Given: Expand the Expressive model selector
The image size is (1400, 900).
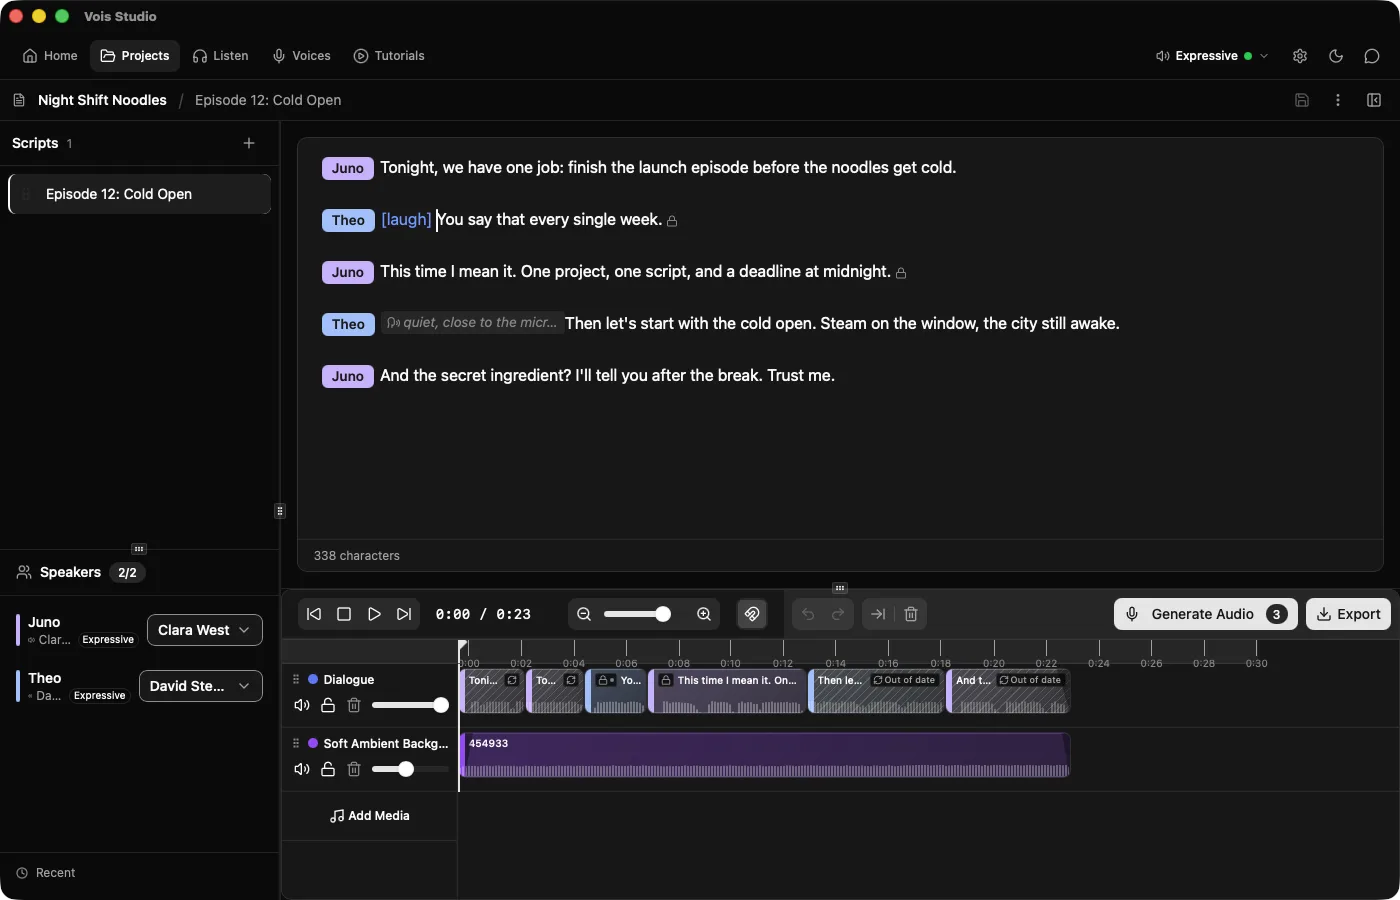Looking at the screenshot, I should (1212, 56).
